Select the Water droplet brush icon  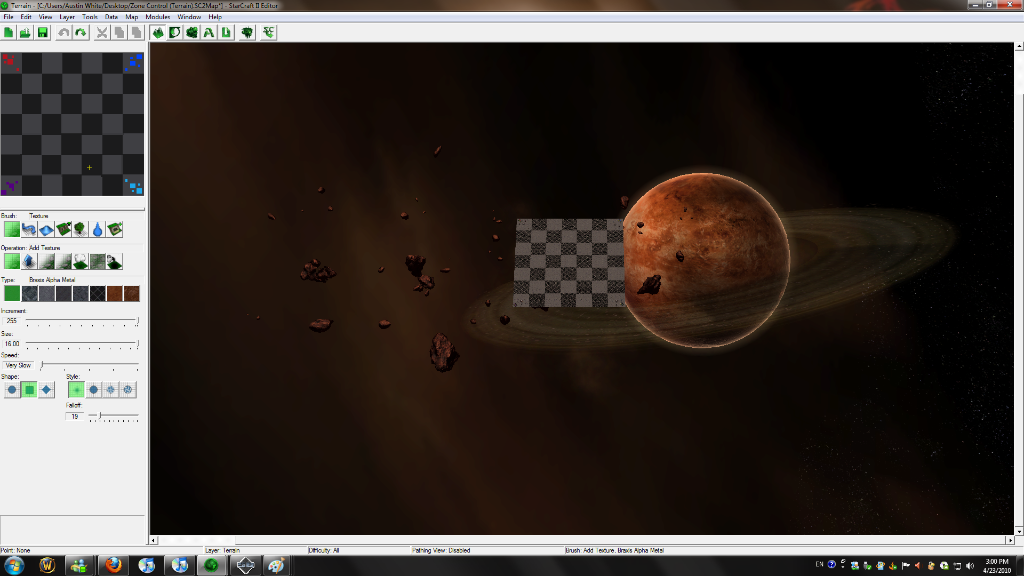97,229
